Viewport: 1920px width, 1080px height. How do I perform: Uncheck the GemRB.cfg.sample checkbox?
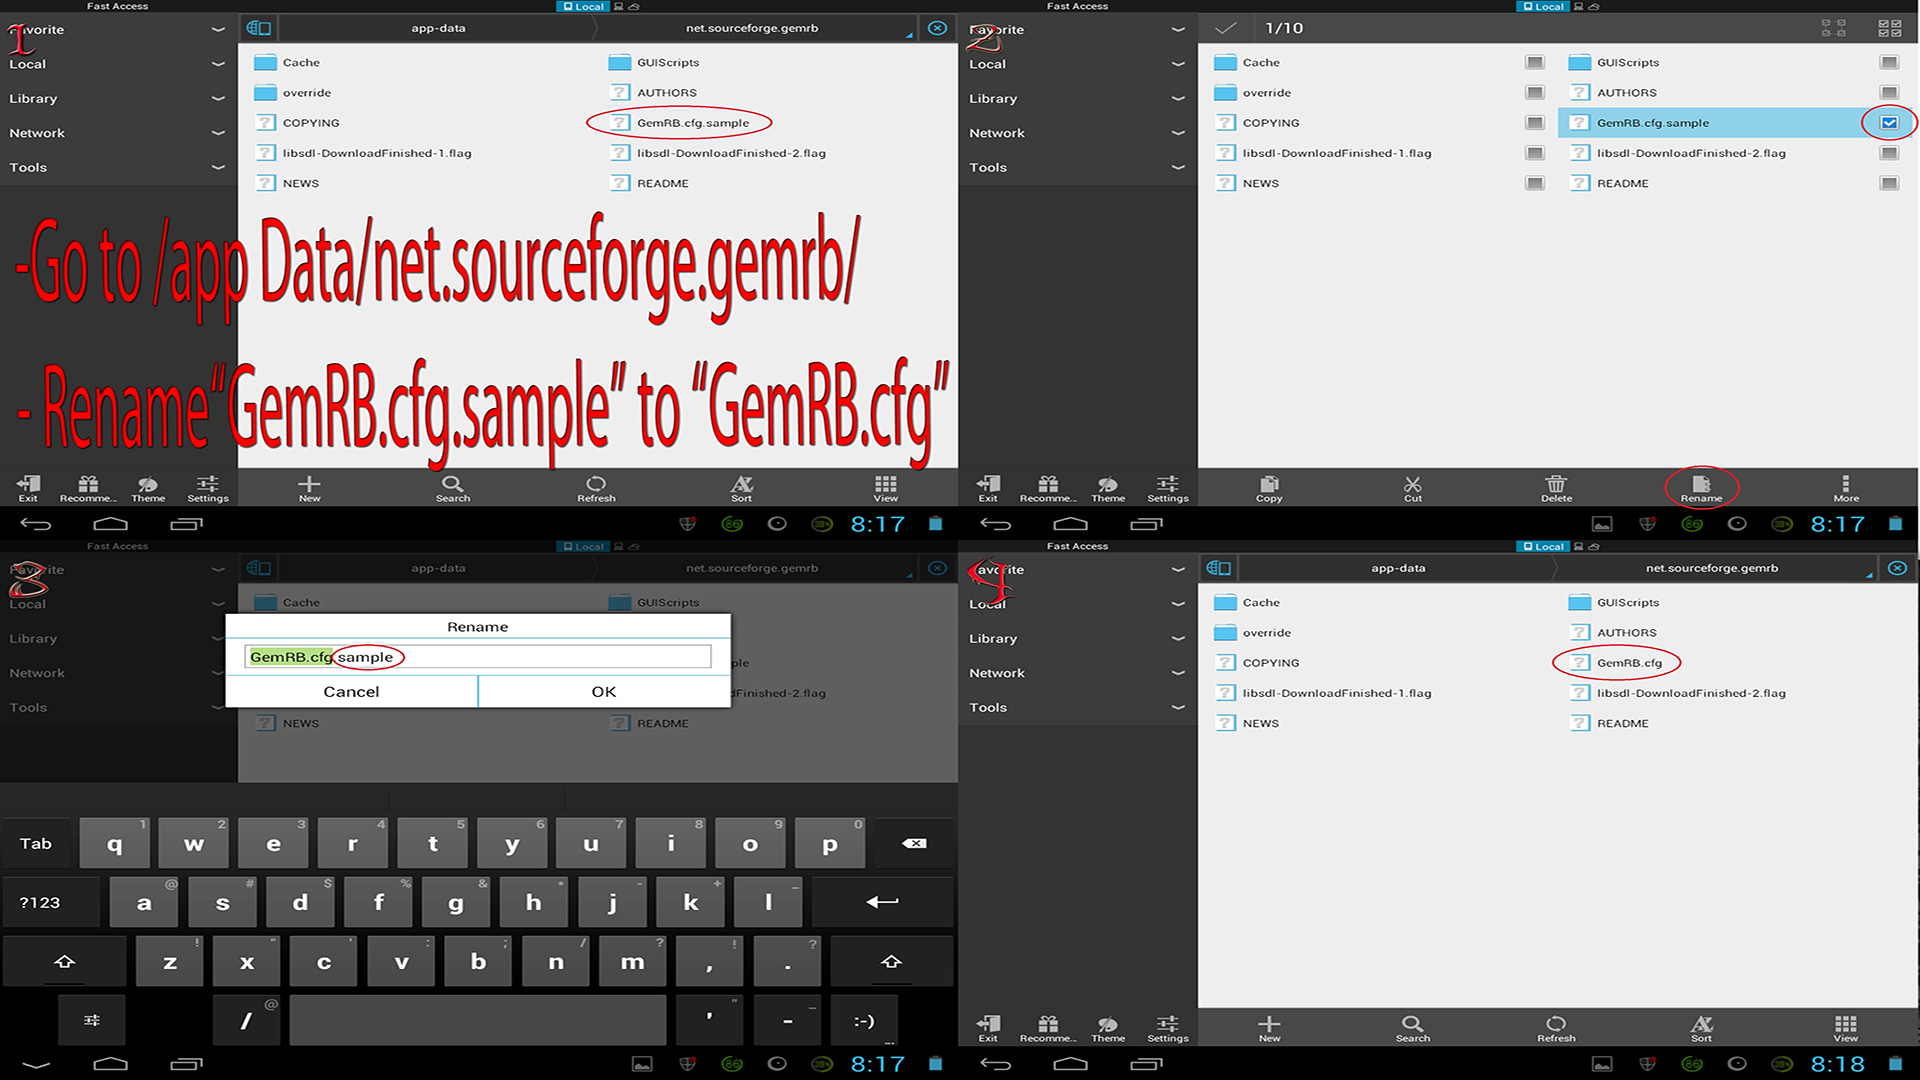tap(1889, 122)
